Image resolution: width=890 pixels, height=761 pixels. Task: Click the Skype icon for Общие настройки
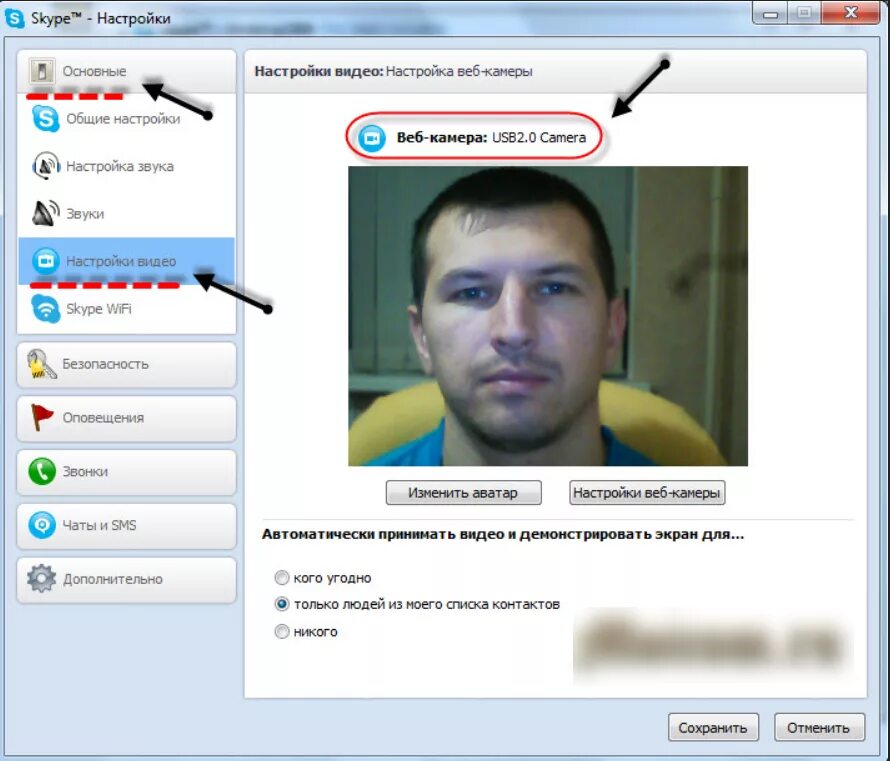click(x=45, y=119)
